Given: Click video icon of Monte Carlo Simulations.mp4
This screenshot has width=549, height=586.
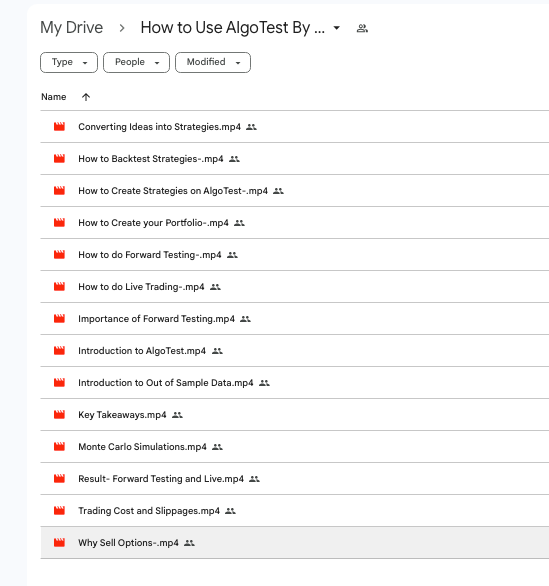Looking at the screenshot, I should (x=59, y=447).
